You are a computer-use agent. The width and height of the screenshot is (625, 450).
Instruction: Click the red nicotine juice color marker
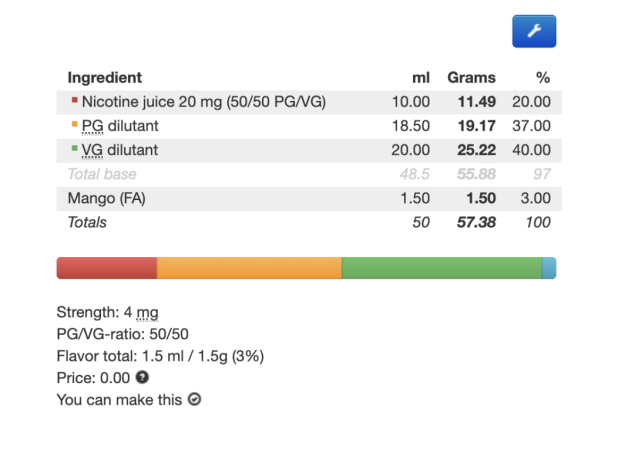pyautogui.click(x=75, y=100)
